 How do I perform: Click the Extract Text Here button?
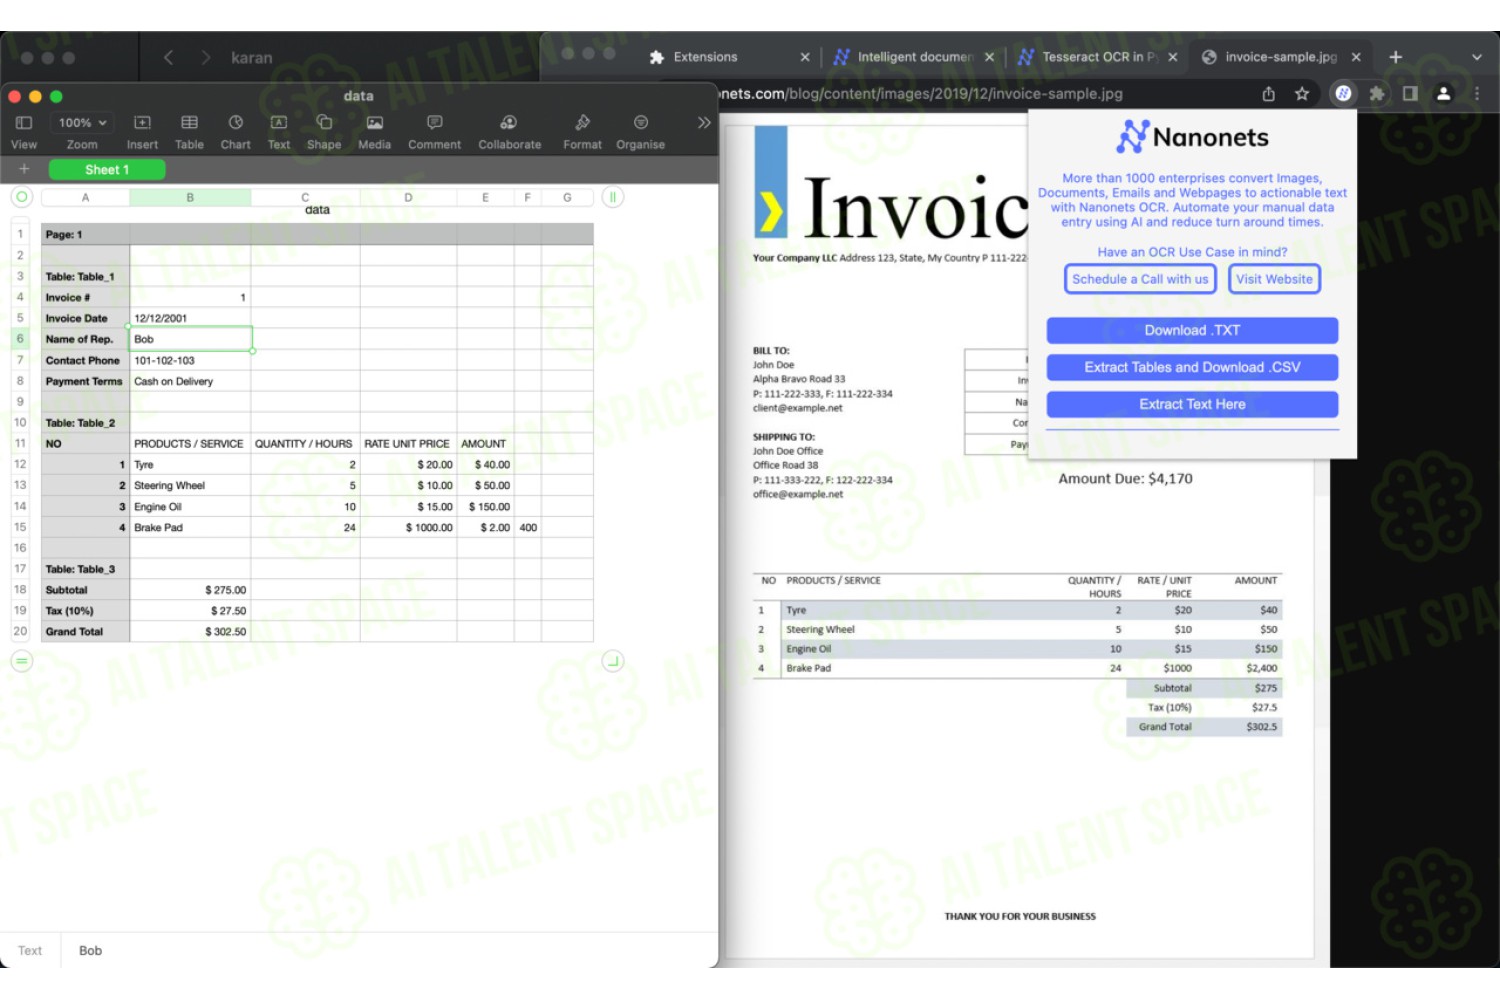tap(1192, 404)
